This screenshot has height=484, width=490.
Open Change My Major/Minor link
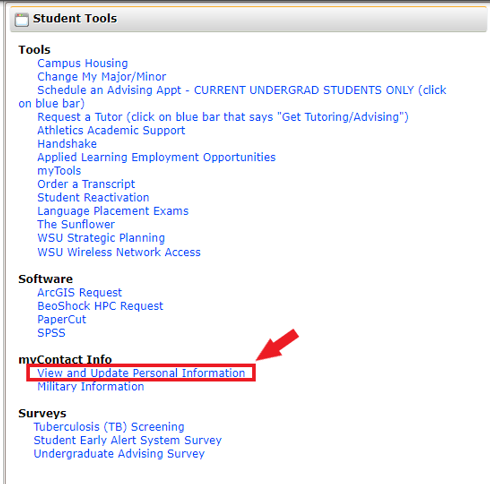coord(101,77)
